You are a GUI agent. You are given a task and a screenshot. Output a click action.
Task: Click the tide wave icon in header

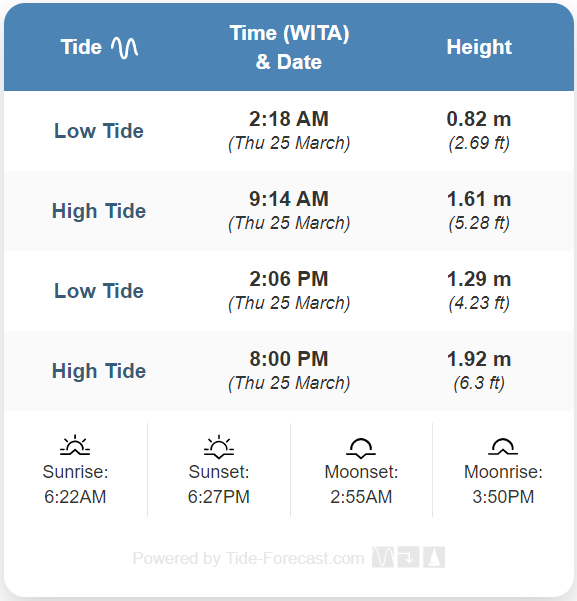tap(124, 48)
